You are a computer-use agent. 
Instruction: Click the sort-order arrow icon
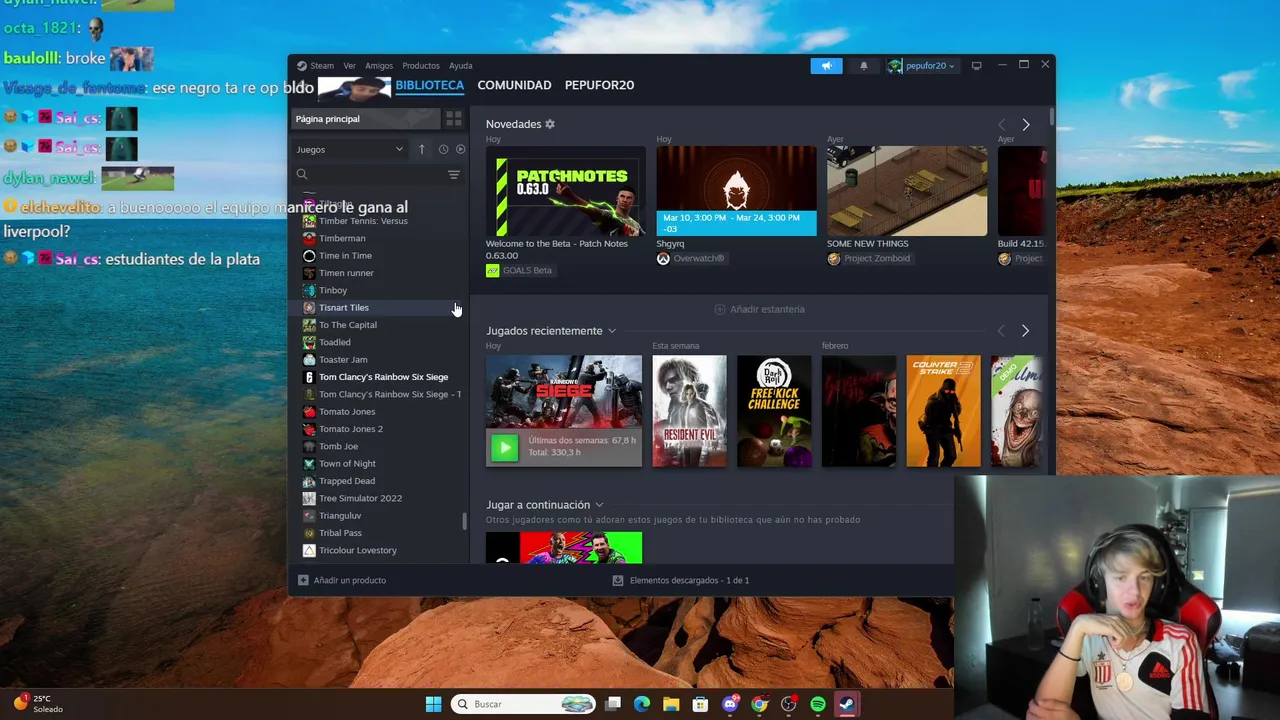pyautogui.click(x=422, y=149)
